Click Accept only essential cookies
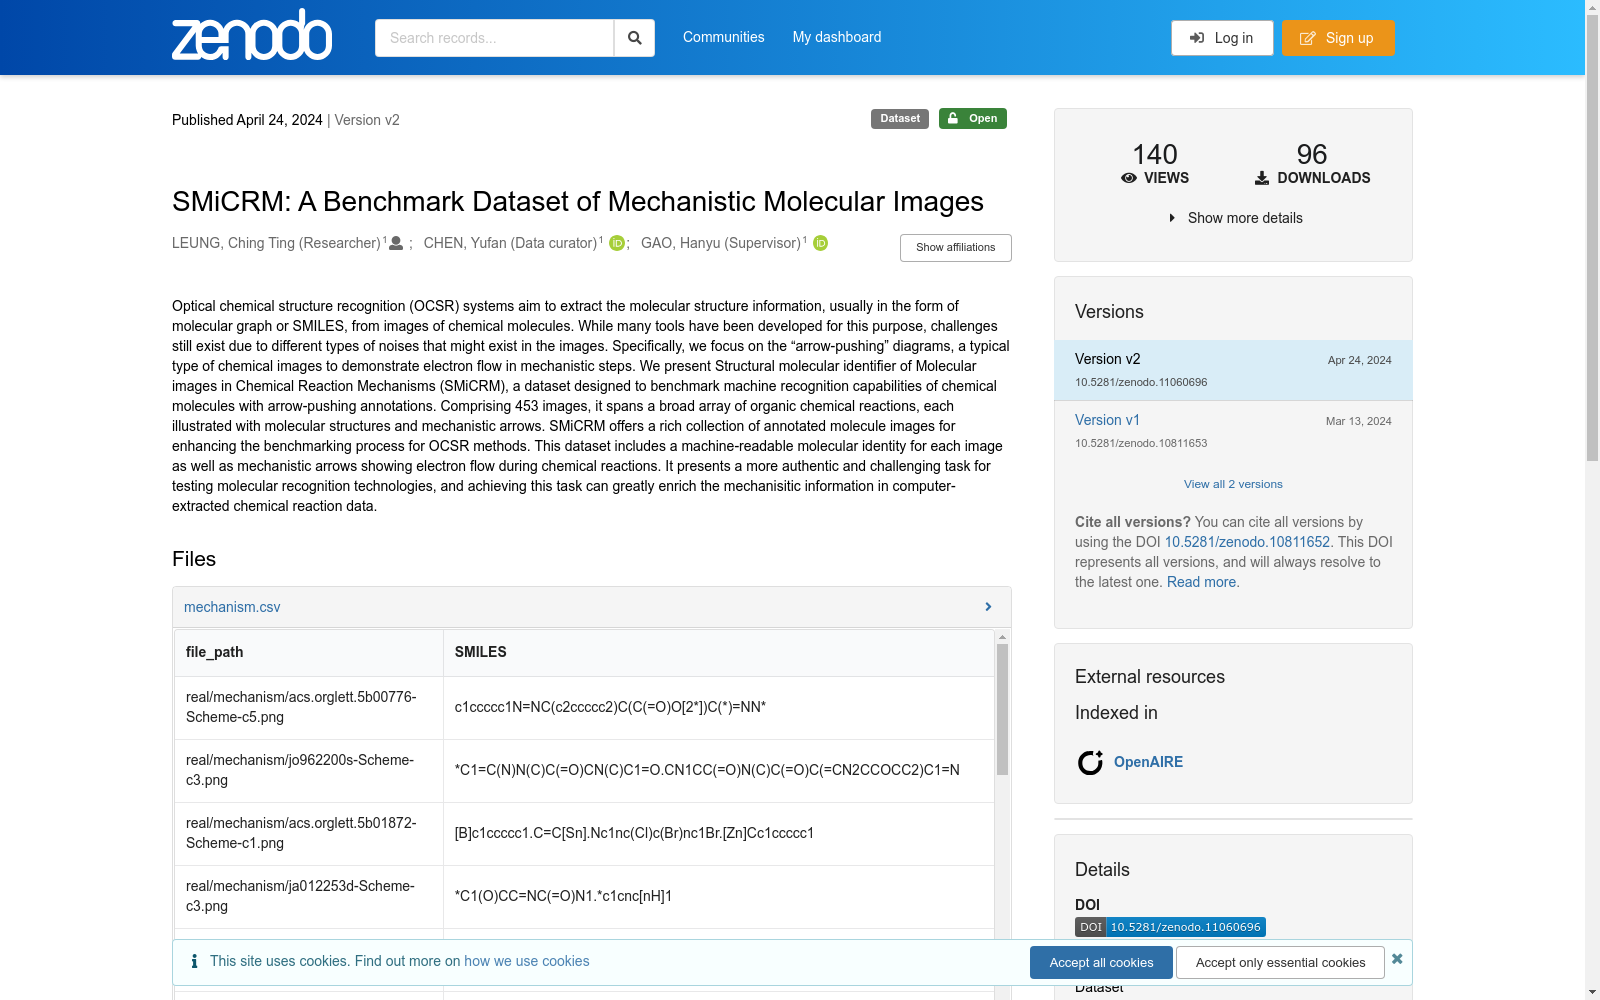Image resolution: width=1600 pixels, height=1000 pixels. [x=1280, y=962]
